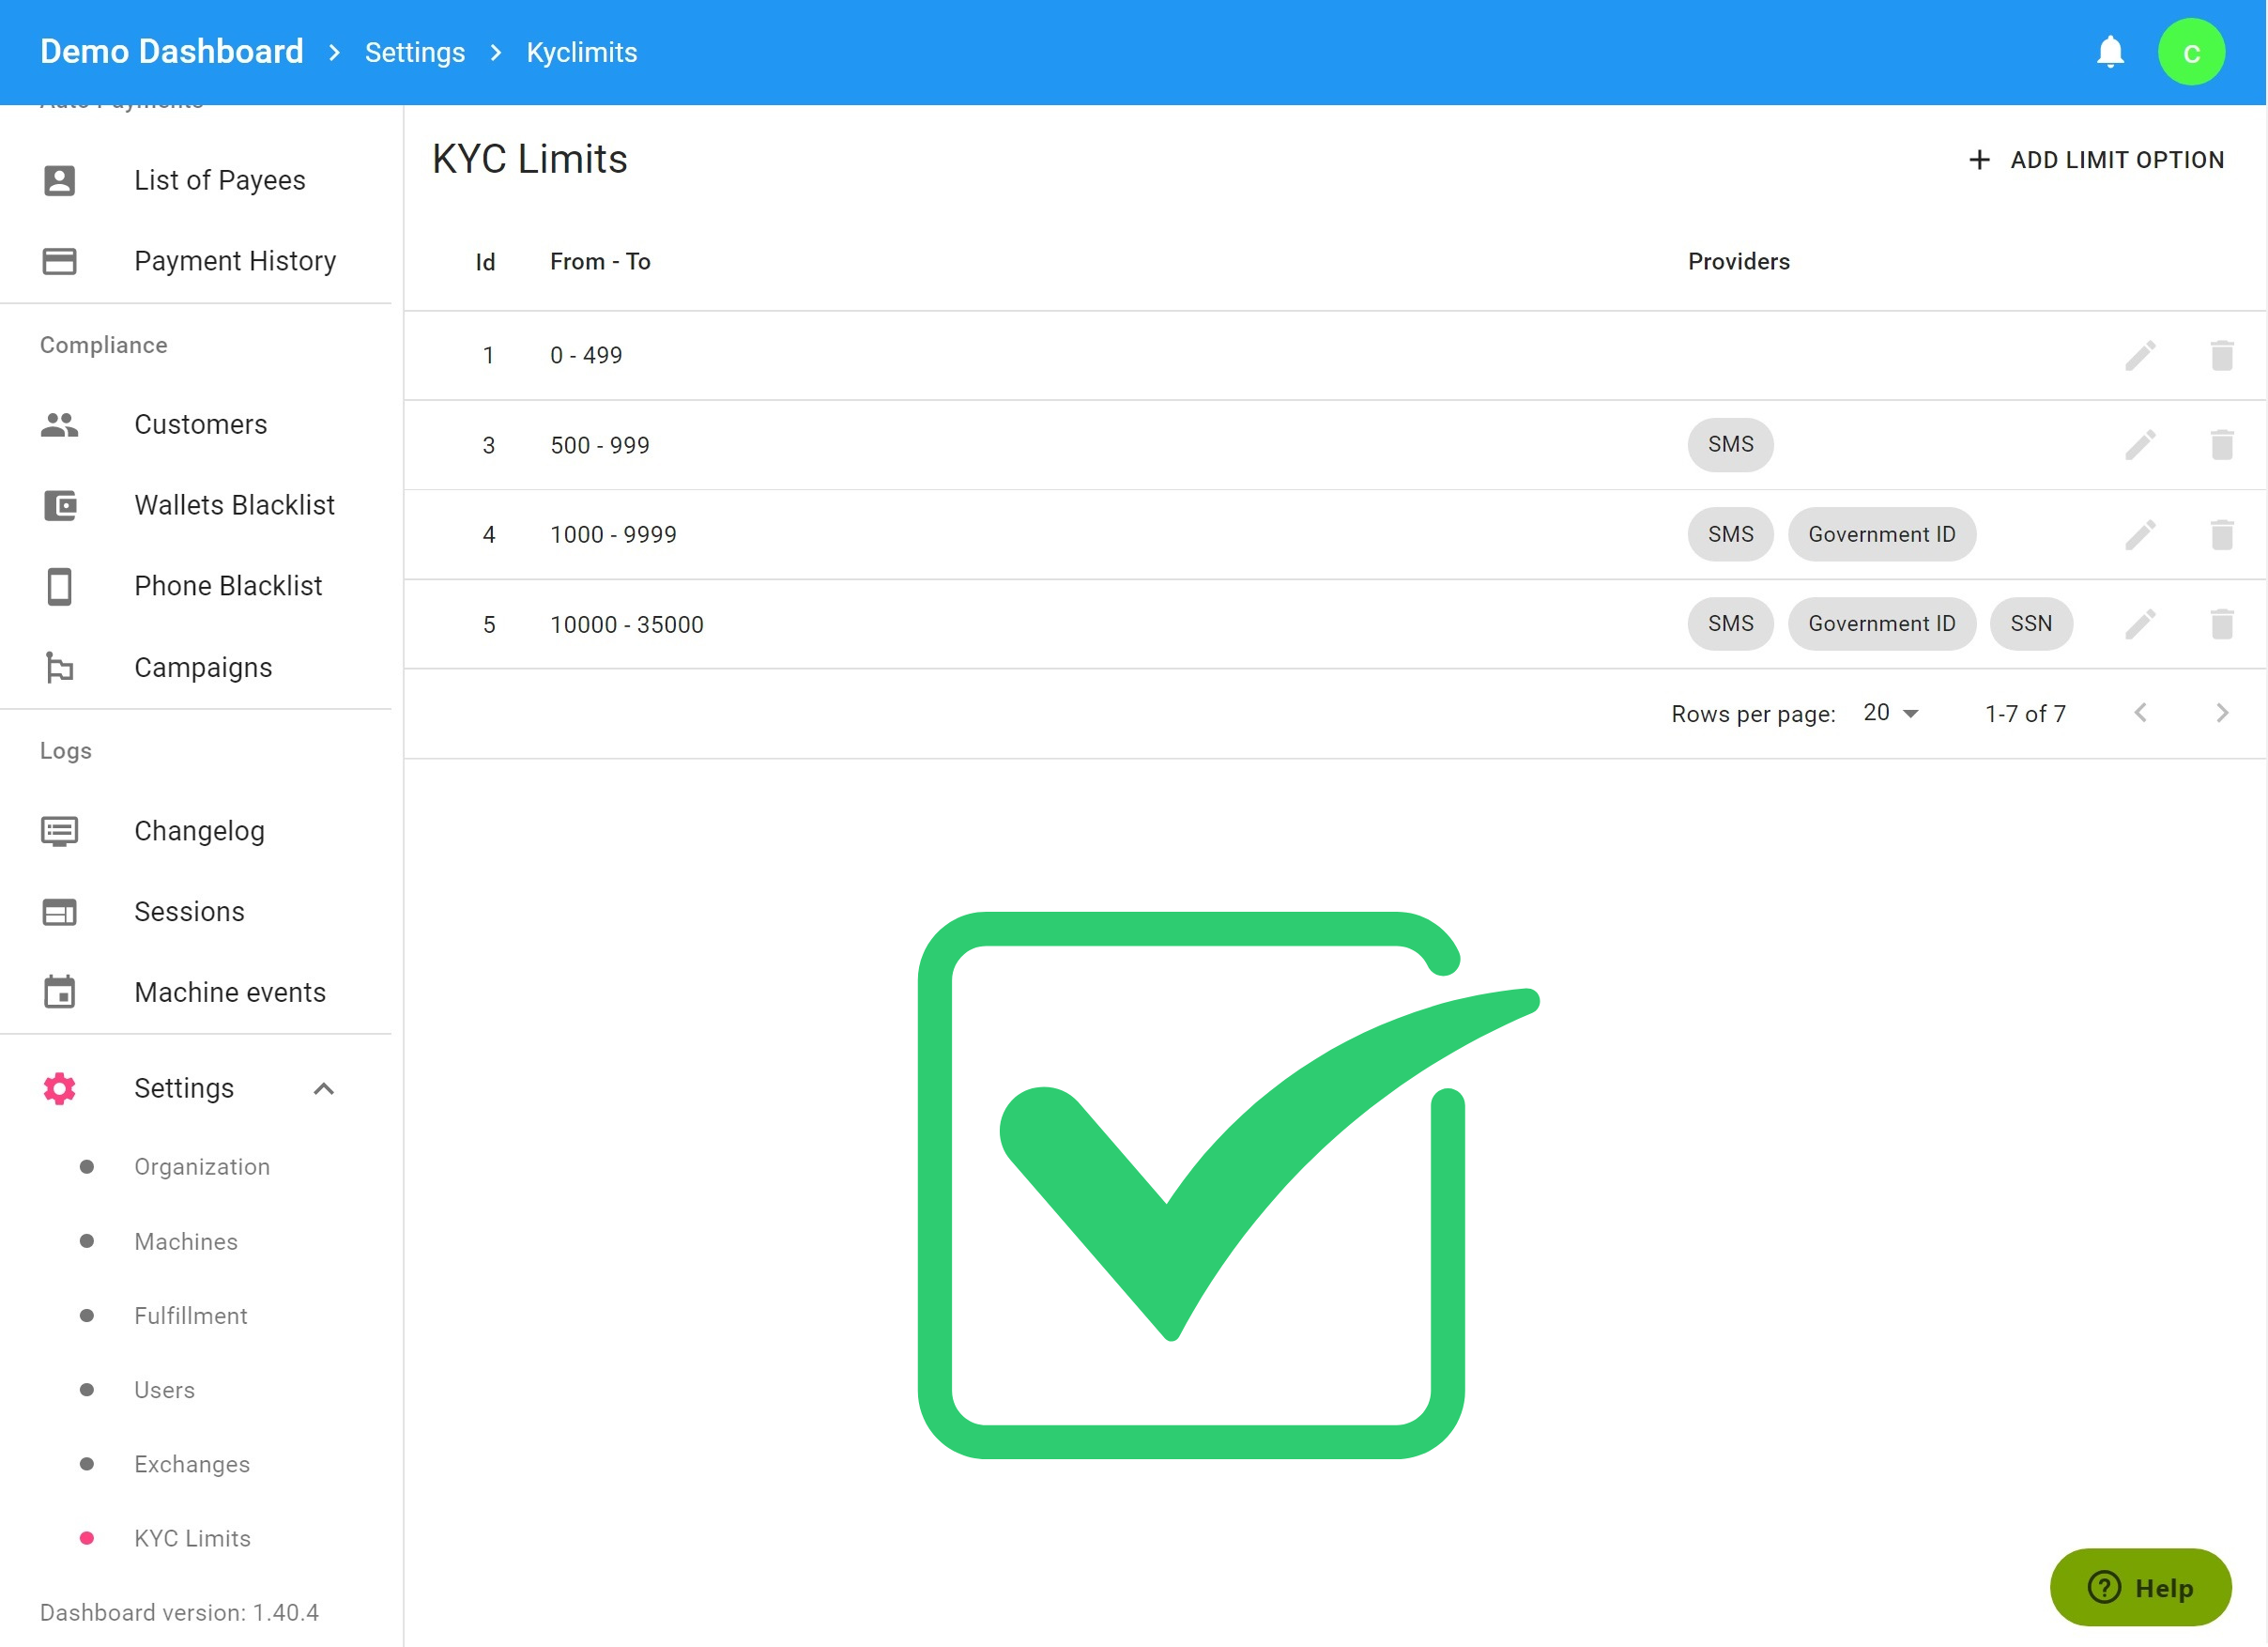Click Settings breadcrumb link
Image resolution: width=2268 pixels, height=1647 pixels.
pos(414,52)
